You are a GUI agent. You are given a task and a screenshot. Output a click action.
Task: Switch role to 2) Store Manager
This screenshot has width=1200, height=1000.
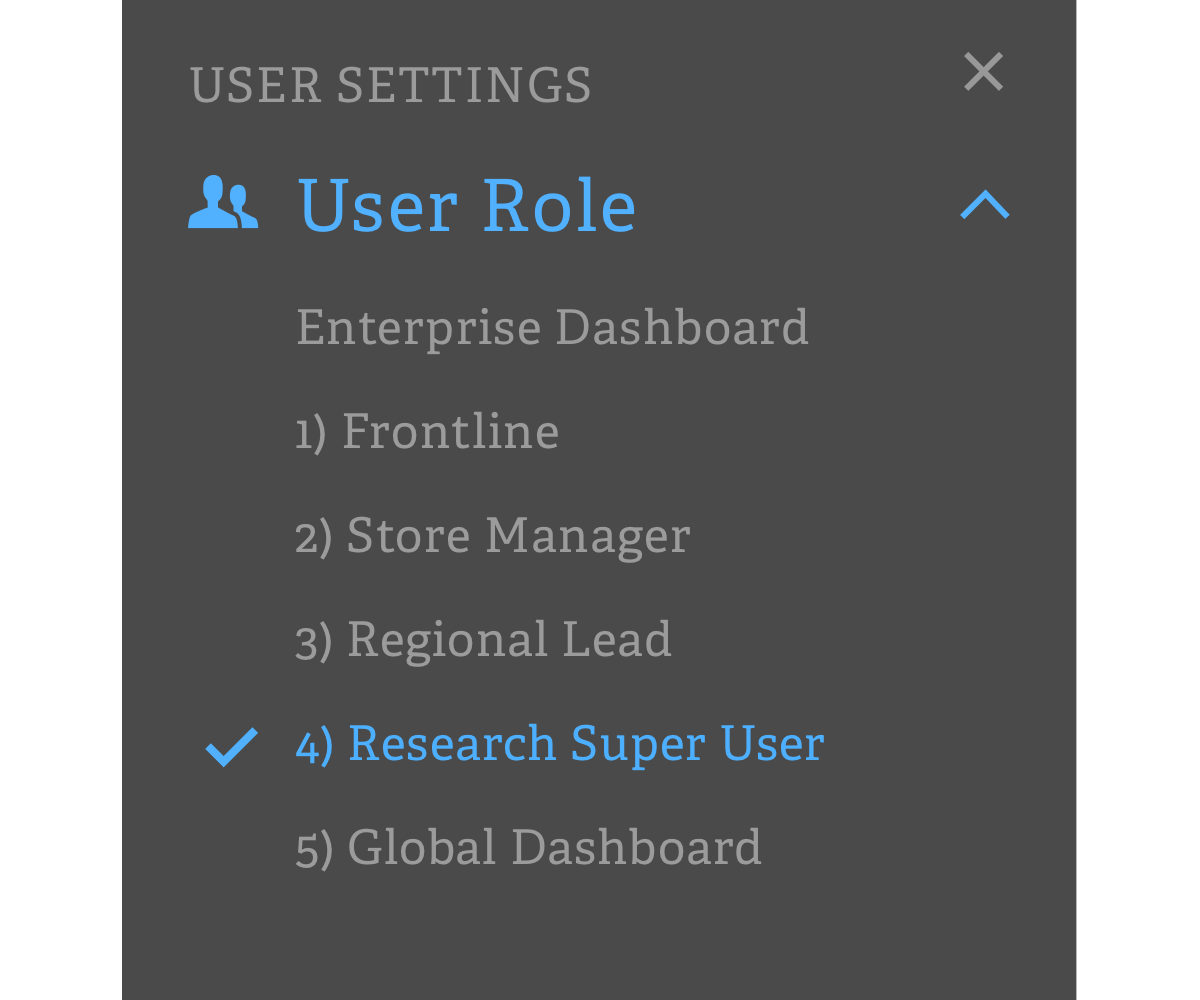click(x=492, y=536)
